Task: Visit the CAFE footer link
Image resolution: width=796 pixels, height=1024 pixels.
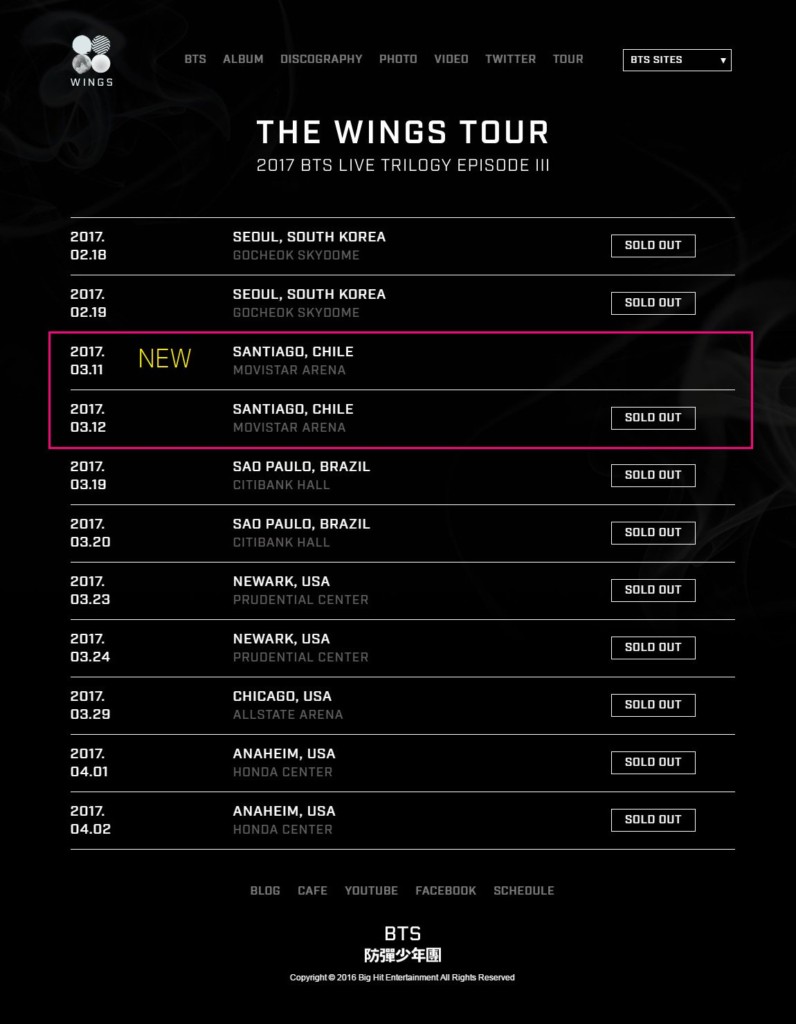Action: coord(312,890)
